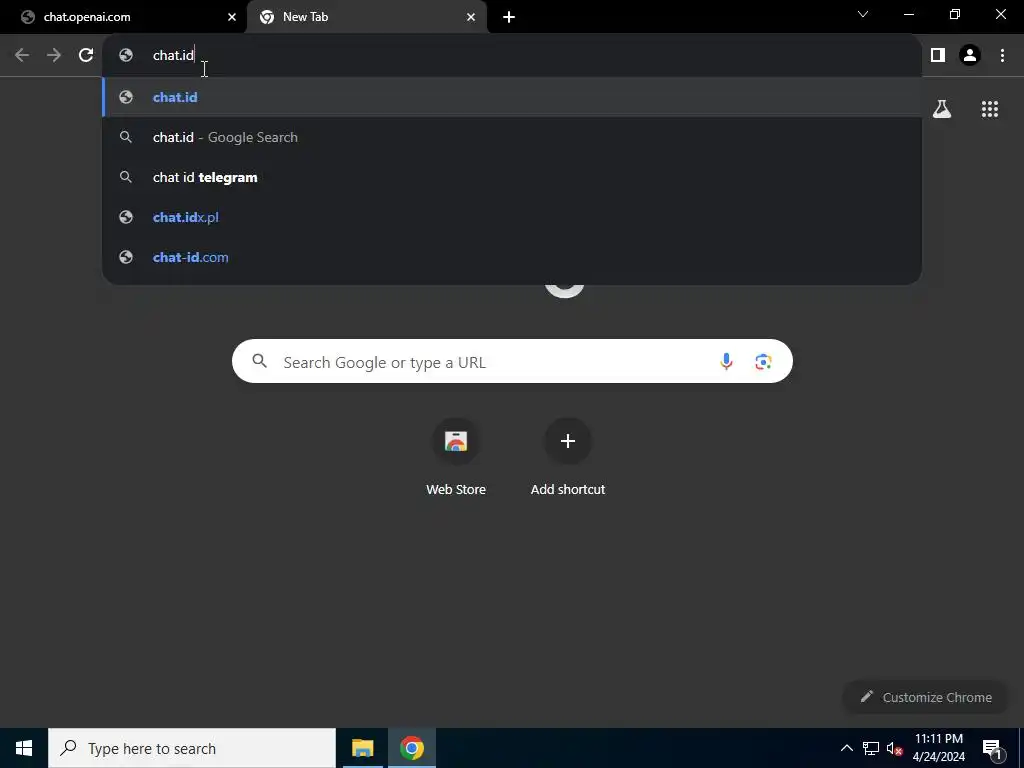
Task: Click the Add shortcut plus icon
Action: (x=568, y=441)
